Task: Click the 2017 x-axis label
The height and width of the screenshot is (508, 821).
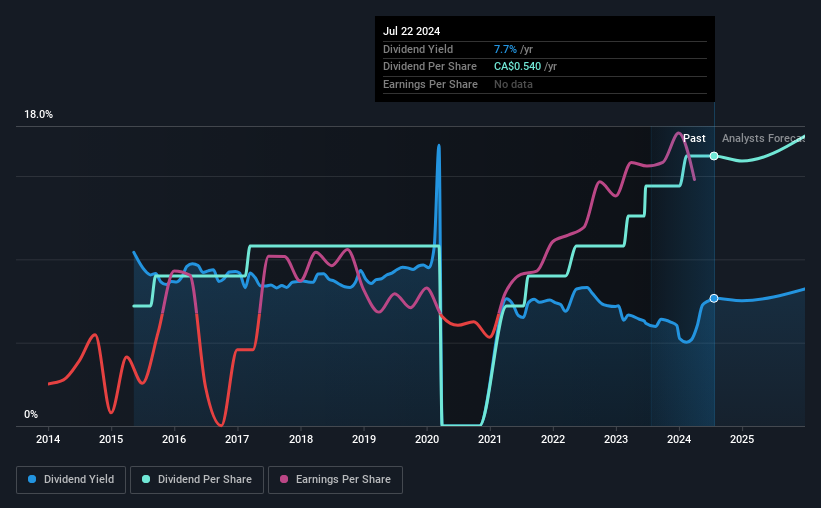Action: point(237,439)
